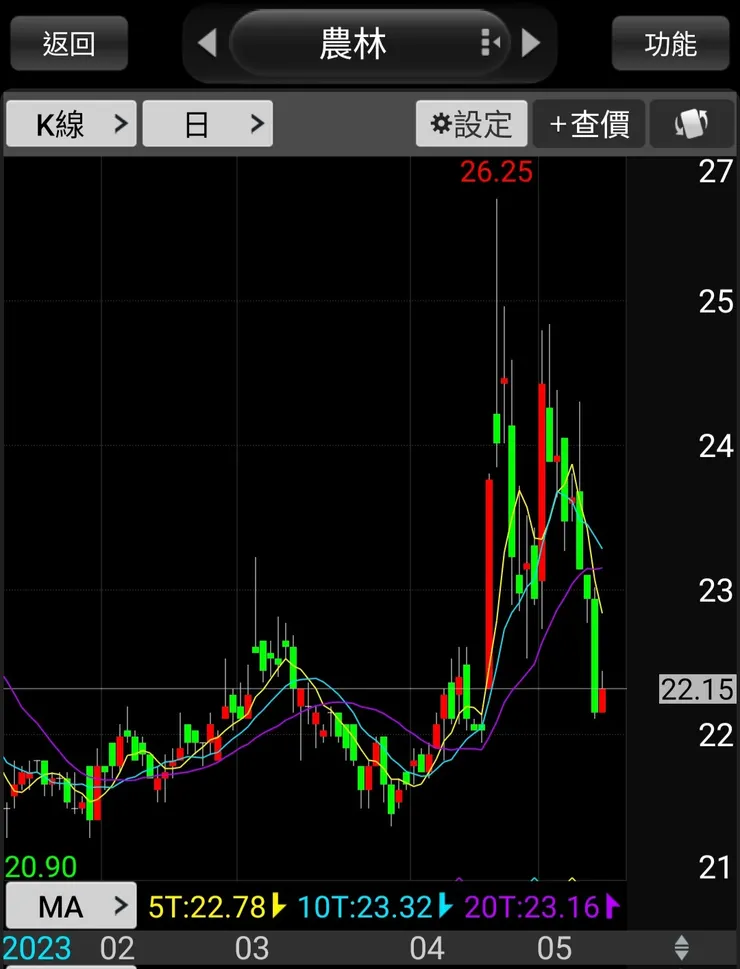Tap the 27 price axis label
The image size is (740, 969).
click(x=716, y=171)
